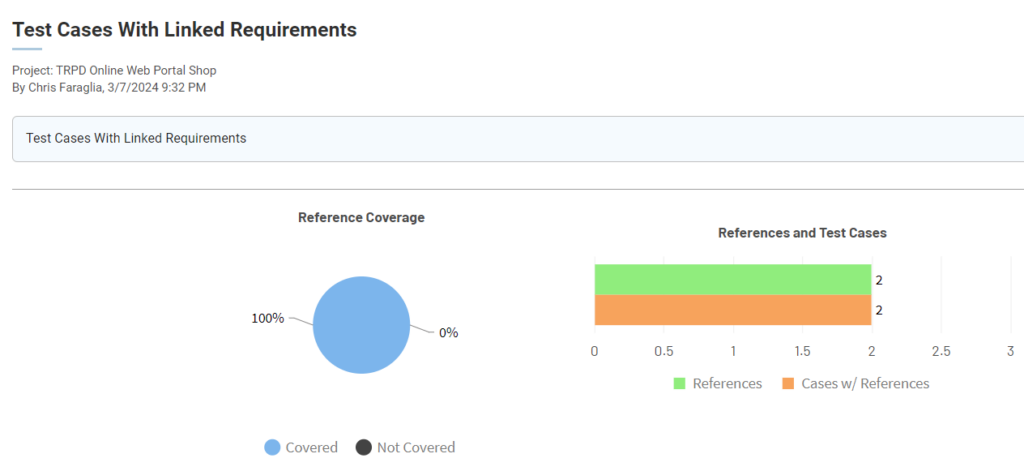This screenshot has height=458, width=1024.
Task: Hide the 'Covered' series via legend text
Action: [311, 447]
